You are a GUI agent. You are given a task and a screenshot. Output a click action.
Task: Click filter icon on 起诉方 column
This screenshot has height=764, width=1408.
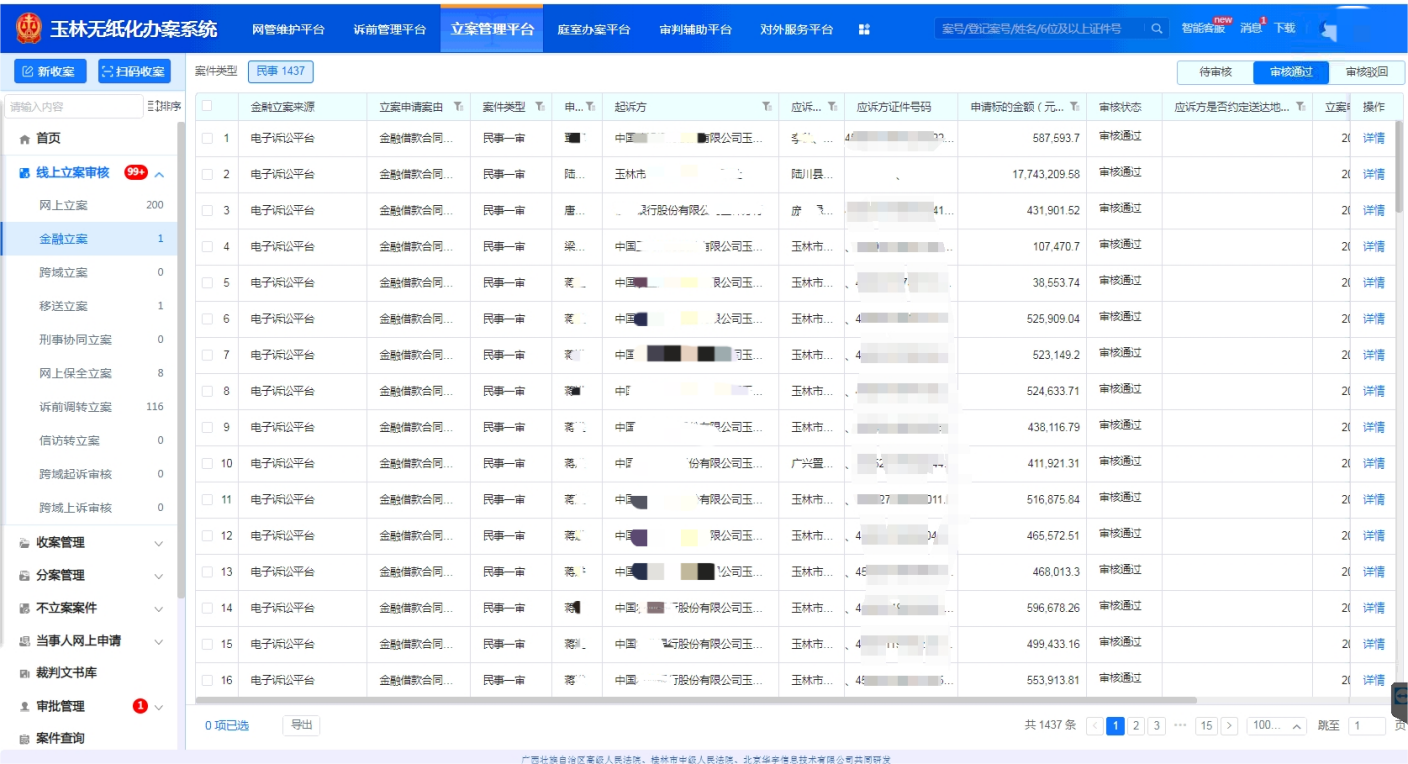point(767,107)
